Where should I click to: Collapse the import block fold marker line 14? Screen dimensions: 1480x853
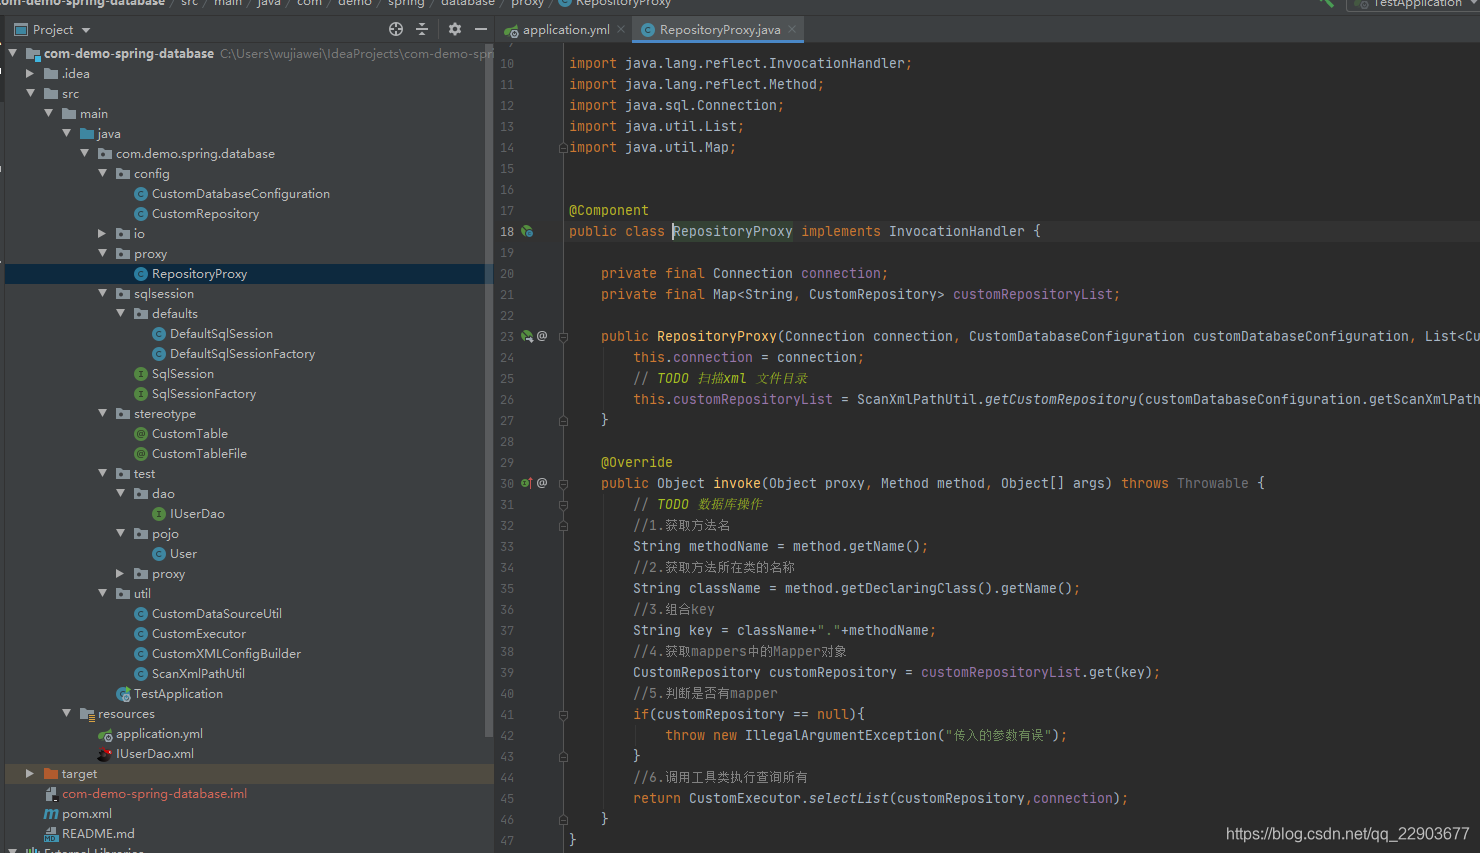tap(563, 147)
